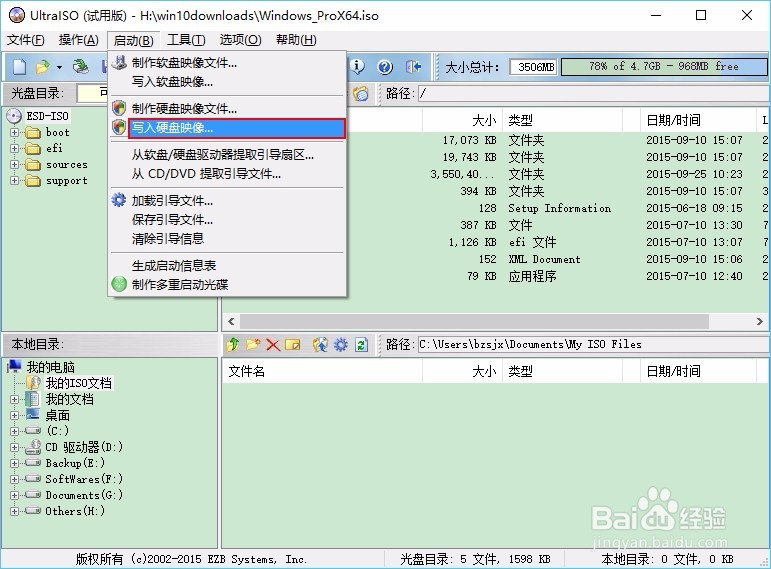Click the local path C:\Users\bzsjx field

point(593,344)
